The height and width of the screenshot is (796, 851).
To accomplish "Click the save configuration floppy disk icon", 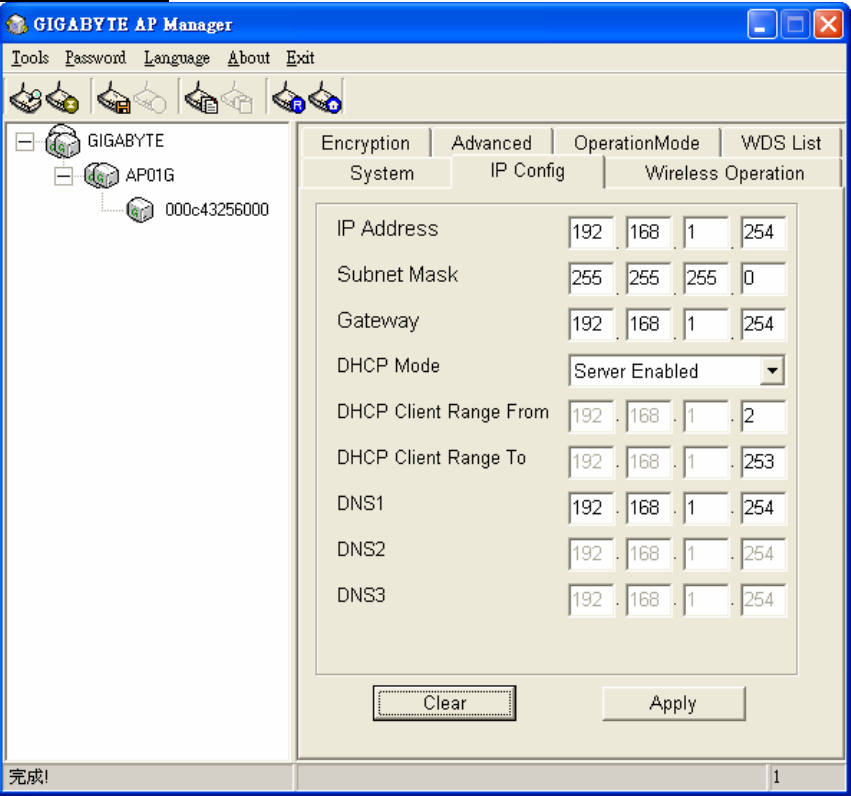I will pyautogui.click(x=113, y=98).
